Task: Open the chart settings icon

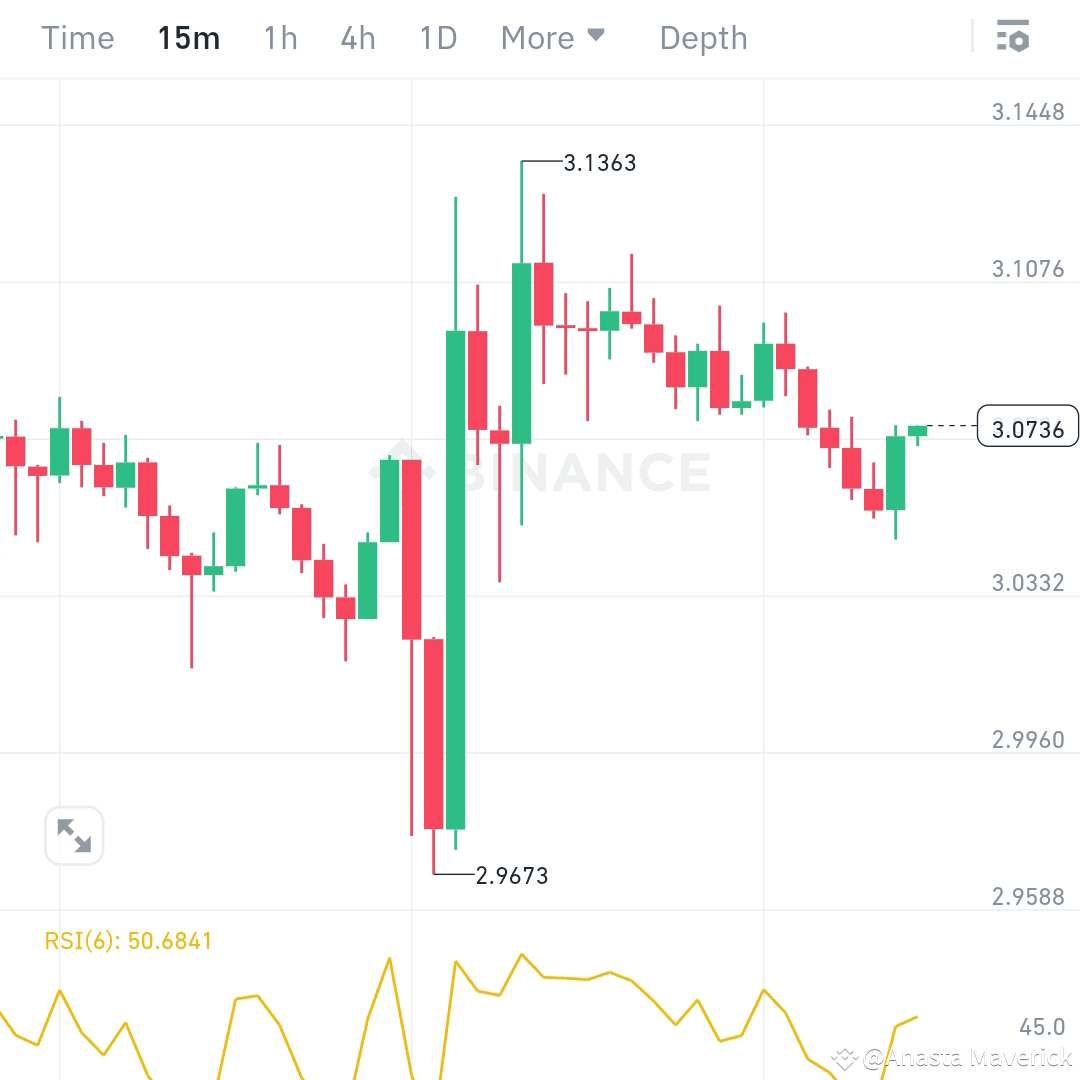Action: (x=1014, y=37)
